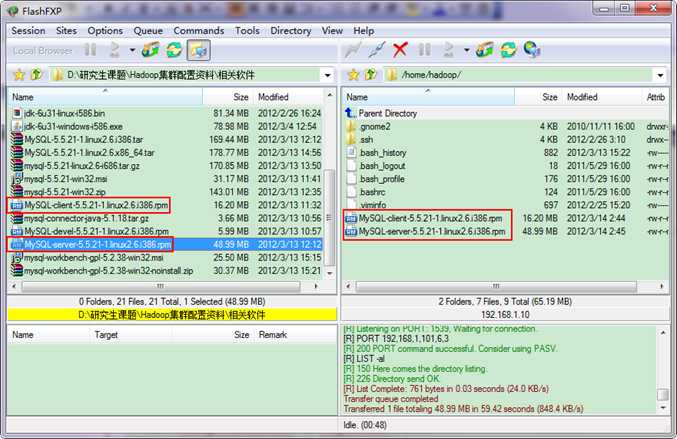Select .bash_history in remote list
677x439 pixels.
(x=506, y=153)
